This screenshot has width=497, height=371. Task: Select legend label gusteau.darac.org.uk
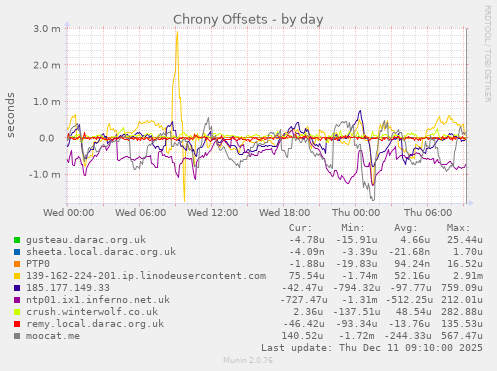pyautogui.click(x=86, y=240)
